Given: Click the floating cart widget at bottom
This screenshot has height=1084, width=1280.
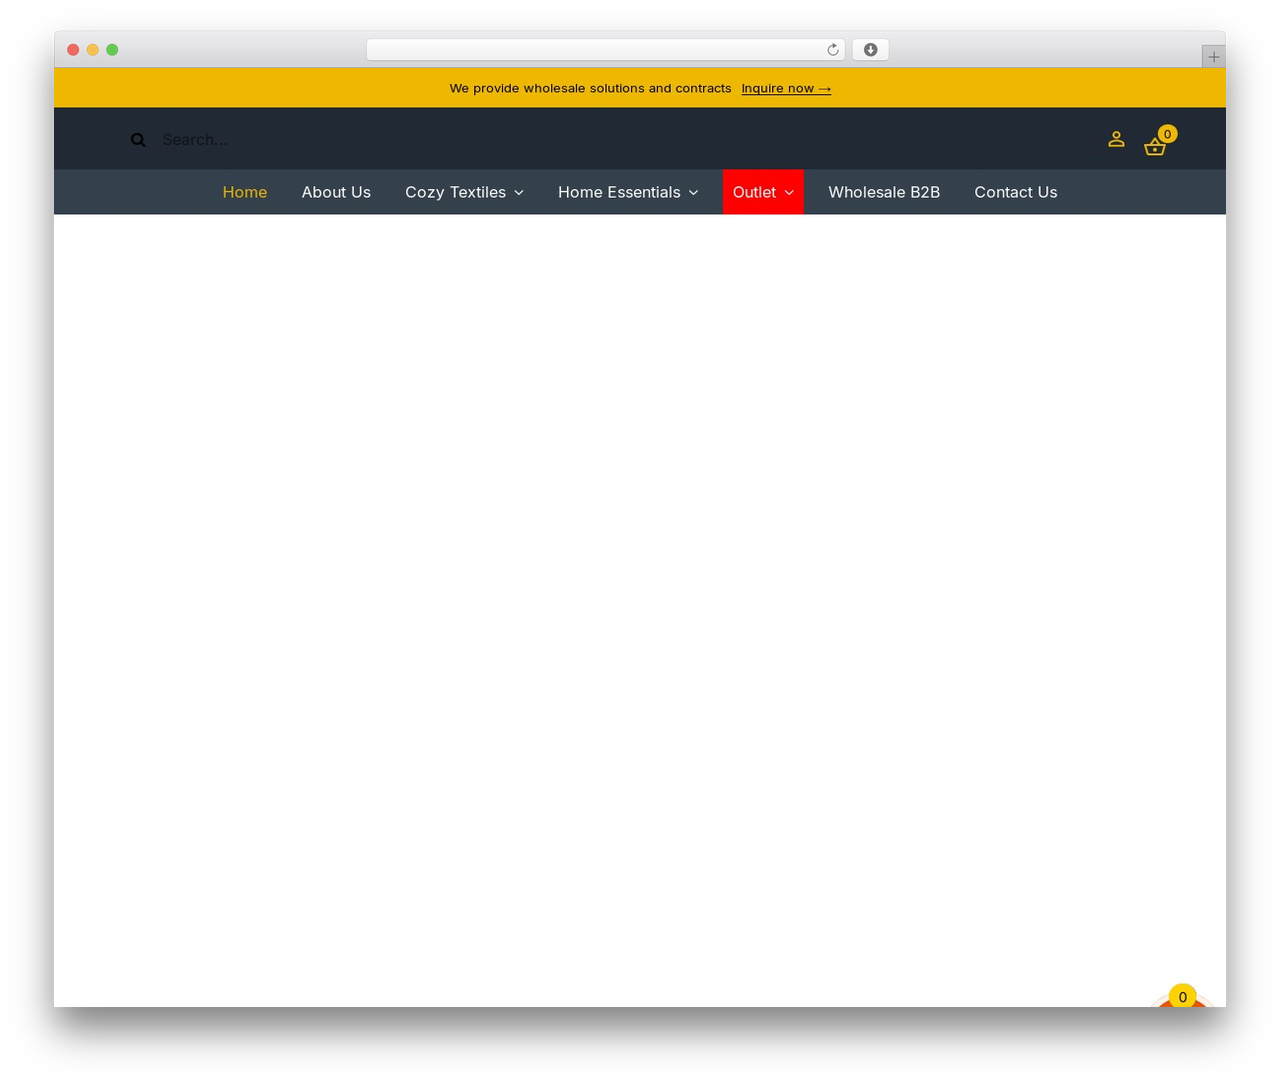Looking at the screenshot, I should pos(1182,997).
